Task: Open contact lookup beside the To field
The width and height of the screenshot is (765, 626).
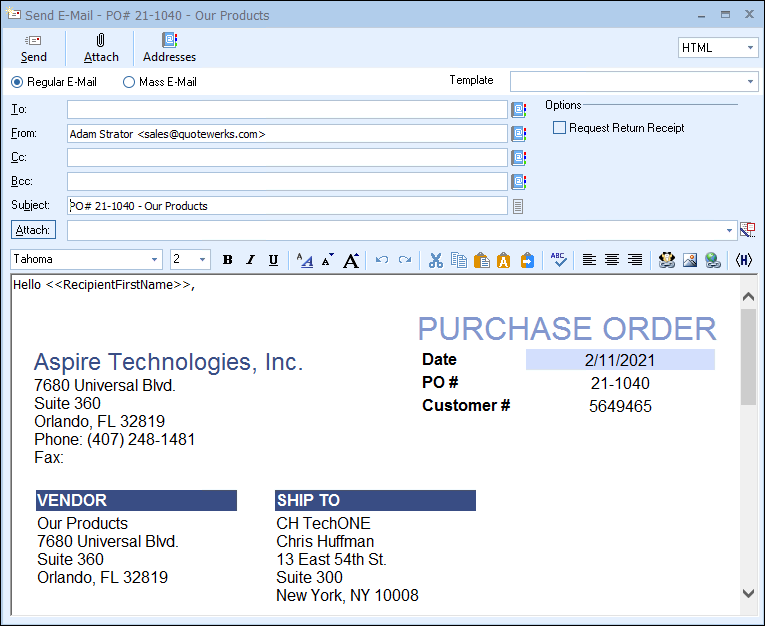Action: point(519,110)
